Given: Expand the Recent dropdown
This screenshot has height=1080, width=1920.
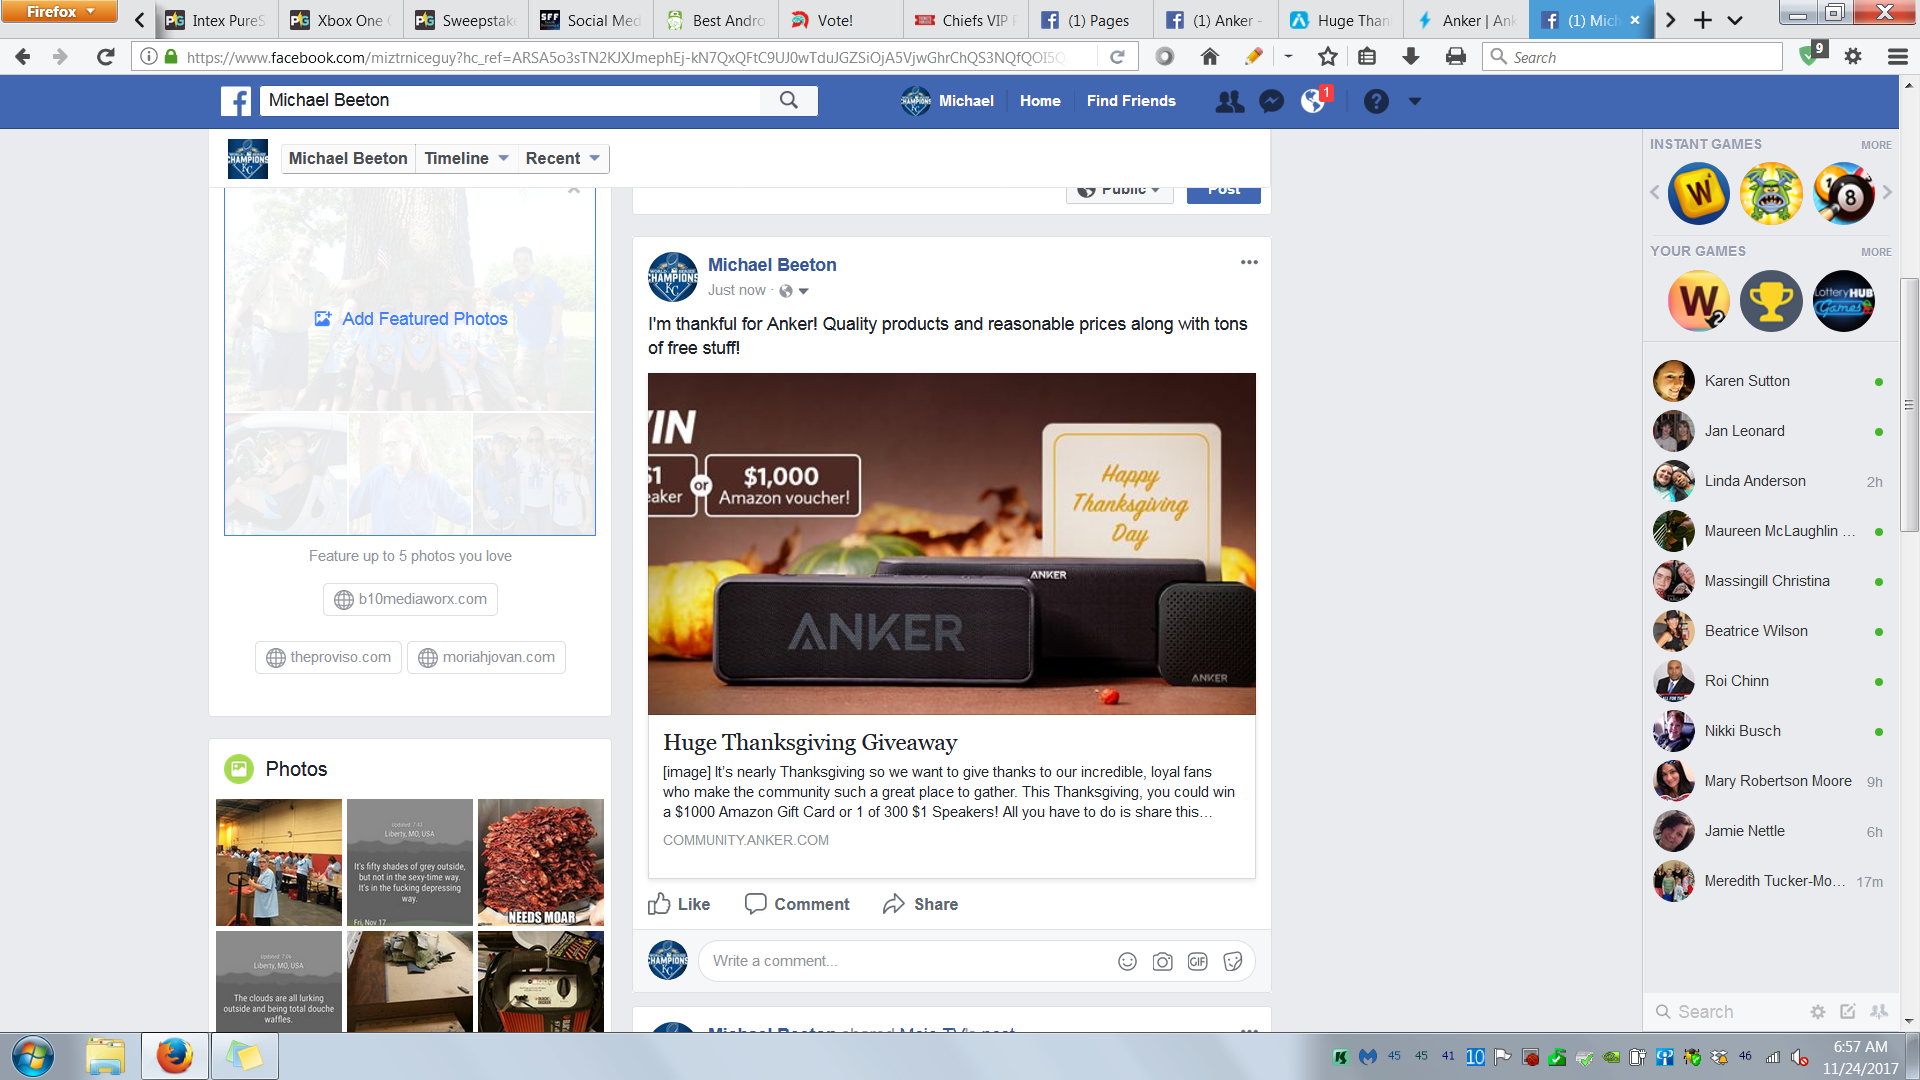Looking at the screenshot, I should [562, 158].
